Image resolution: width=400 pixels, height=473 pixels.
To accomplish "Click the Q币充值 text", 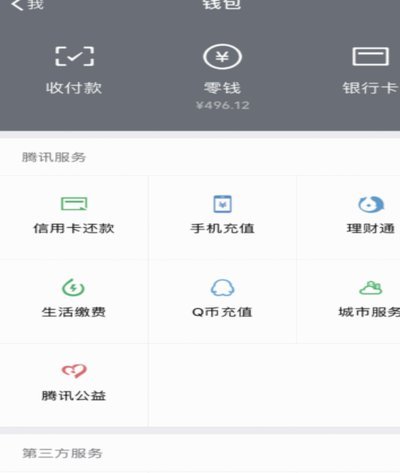I will [222, 312].
